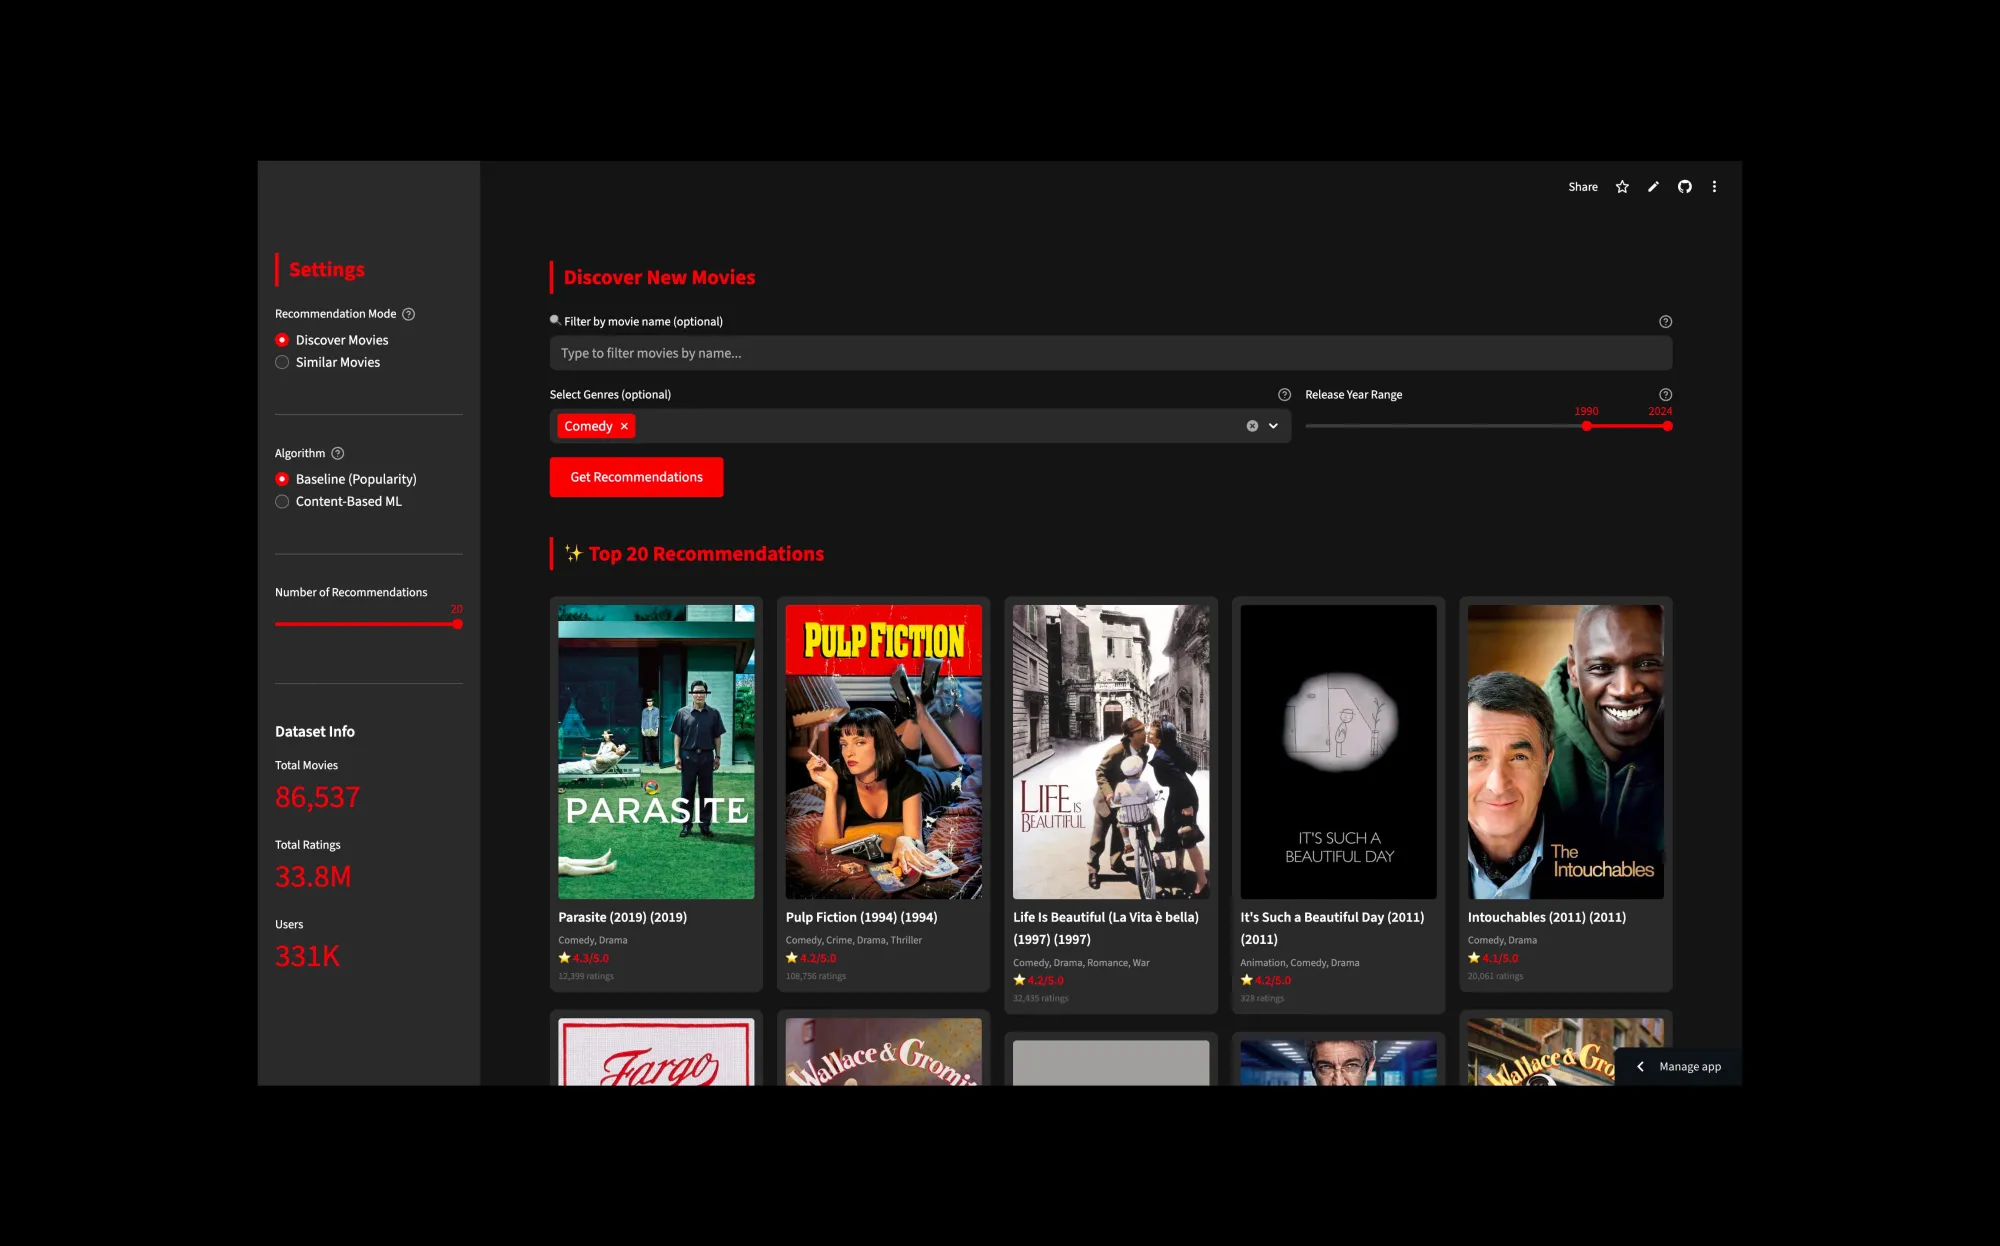The width and height of the screenshot is (2000, 1246).
Task: Click the 'Settings' sidebar heading
Action: pos(327,270)
